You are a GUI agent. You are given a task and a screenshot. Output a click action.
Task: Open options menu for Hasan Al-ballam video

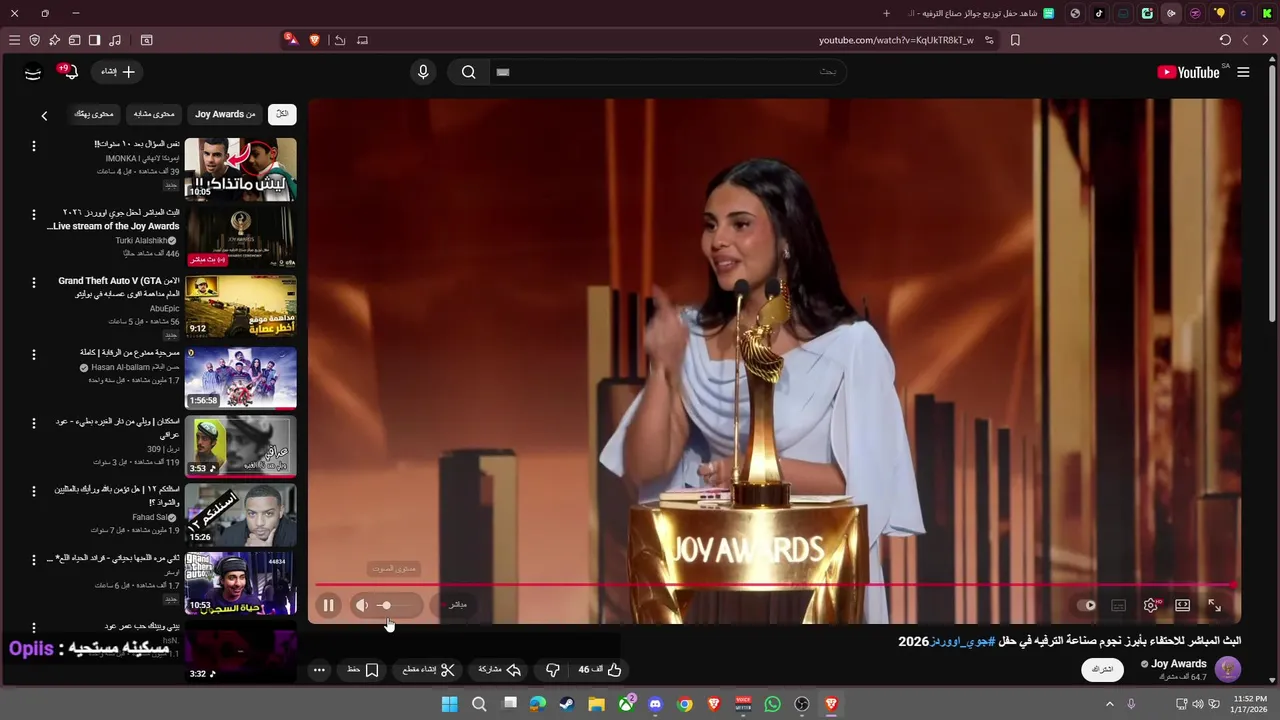(33, 354)
